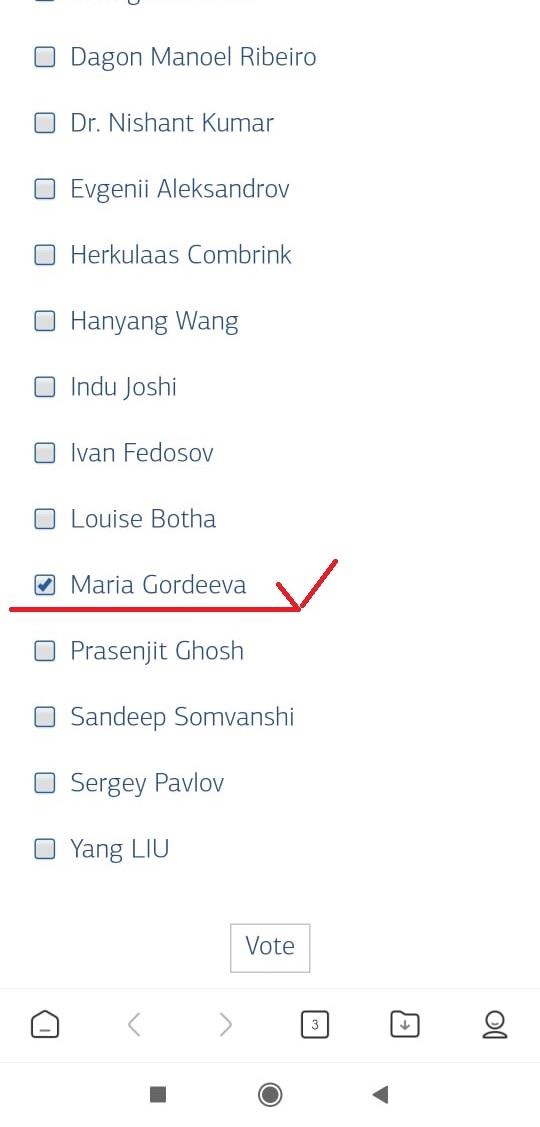
Task: Check the box for Dagon Manoel Ribeiro
Action: point(45,58)
